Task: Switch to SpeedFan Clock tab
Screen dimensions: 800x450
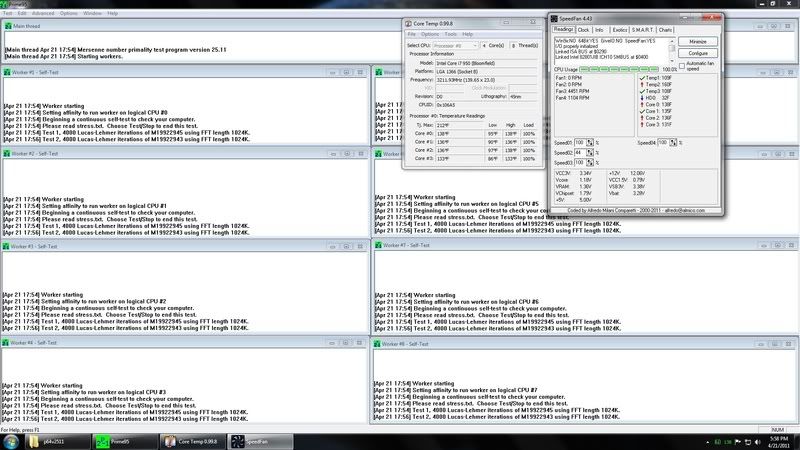Action: point(584,30)
